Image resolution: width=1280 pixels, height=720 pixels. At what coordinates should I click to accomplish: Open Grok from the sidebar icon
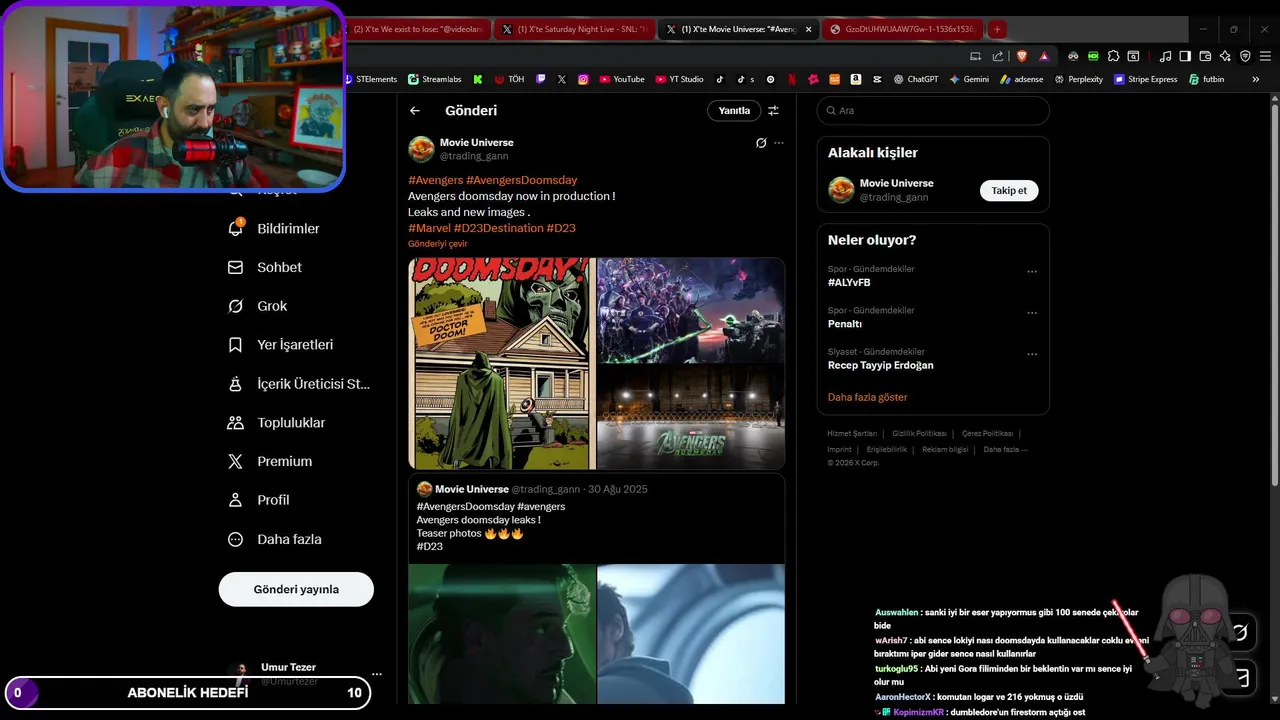[236, 306]
